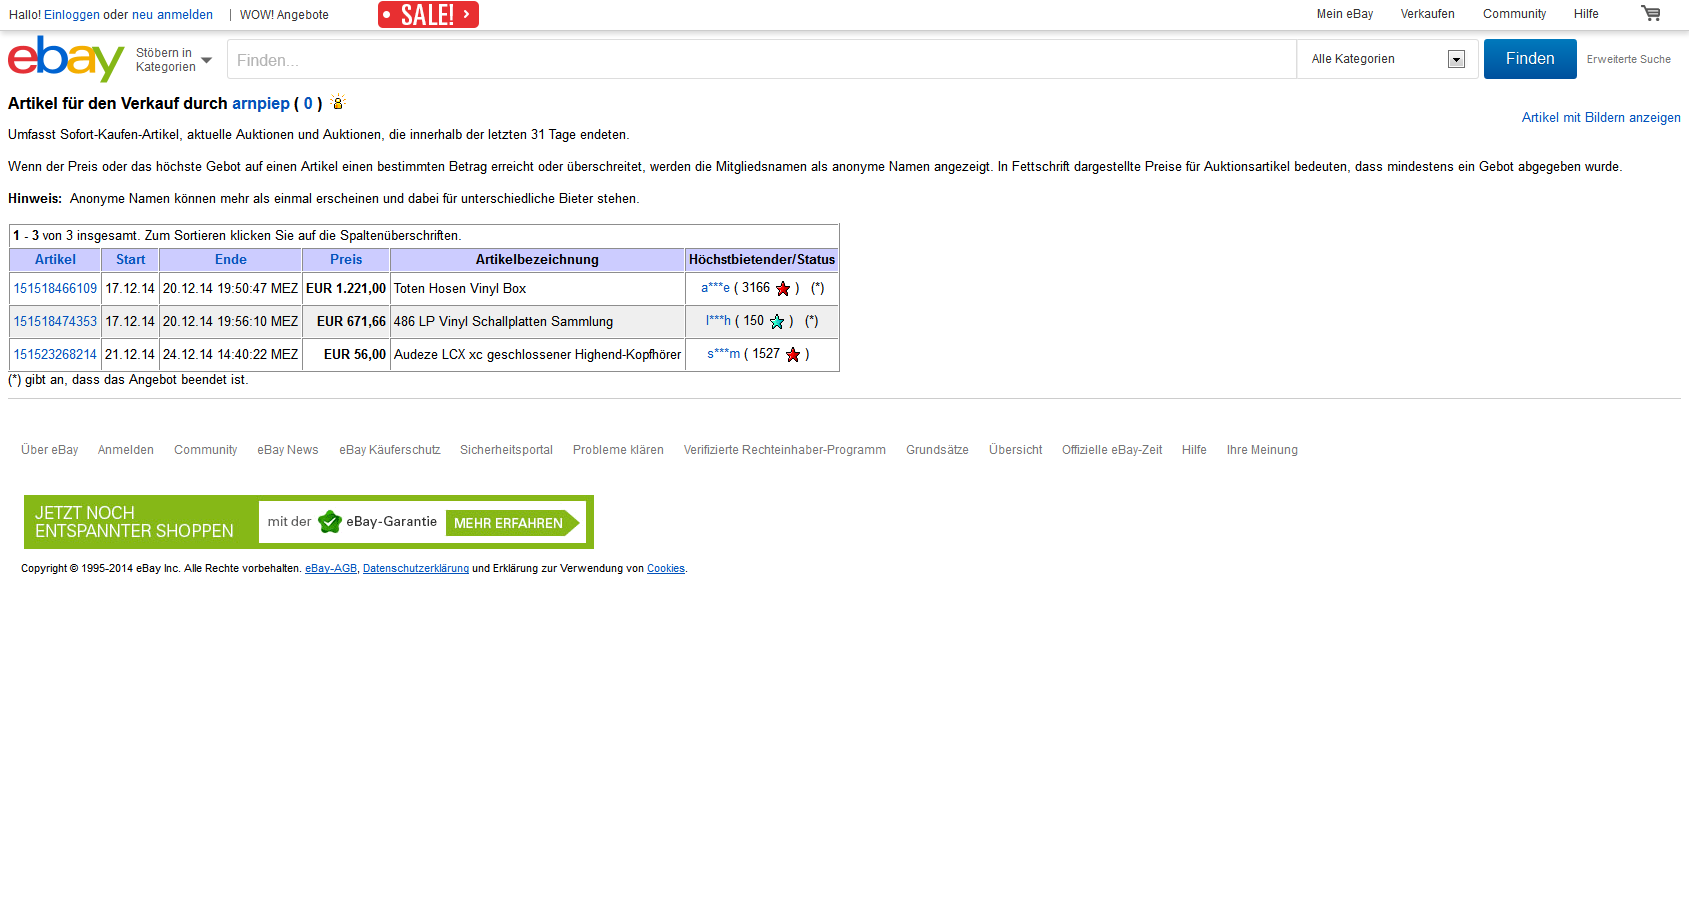Open seller profile arnpiep
The width and height of the screenshot is (1689, 904).
coord(261,103)
